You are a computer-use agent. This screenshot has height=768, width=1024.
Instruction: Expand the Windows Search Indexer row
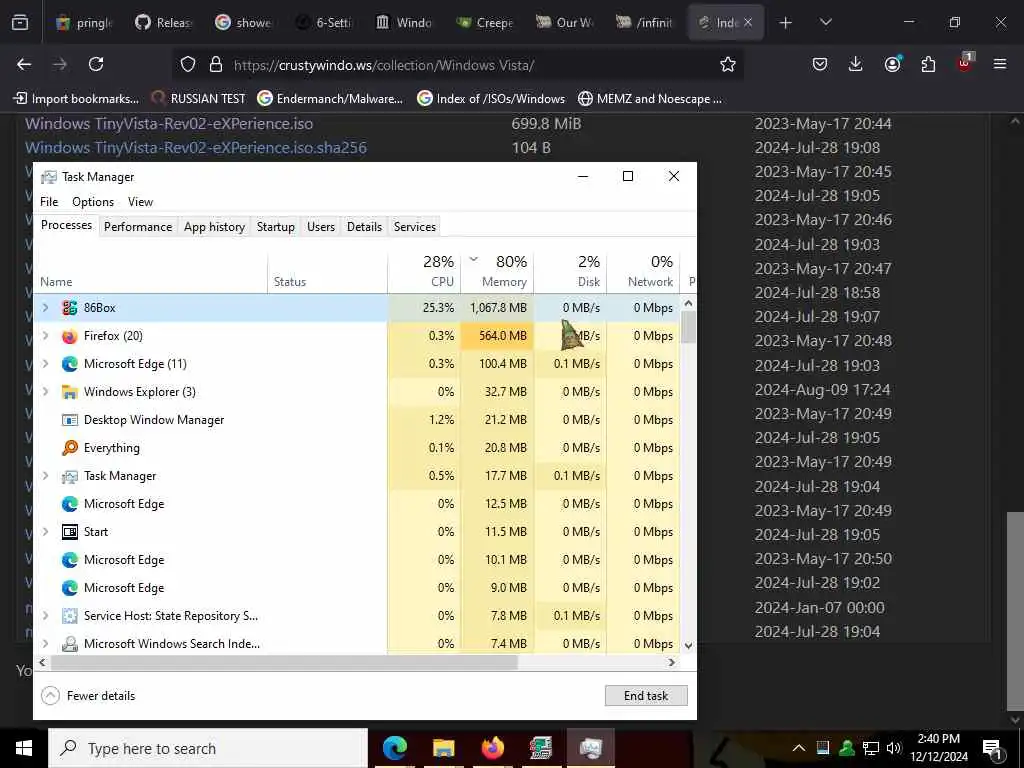(x=46, y=644)
